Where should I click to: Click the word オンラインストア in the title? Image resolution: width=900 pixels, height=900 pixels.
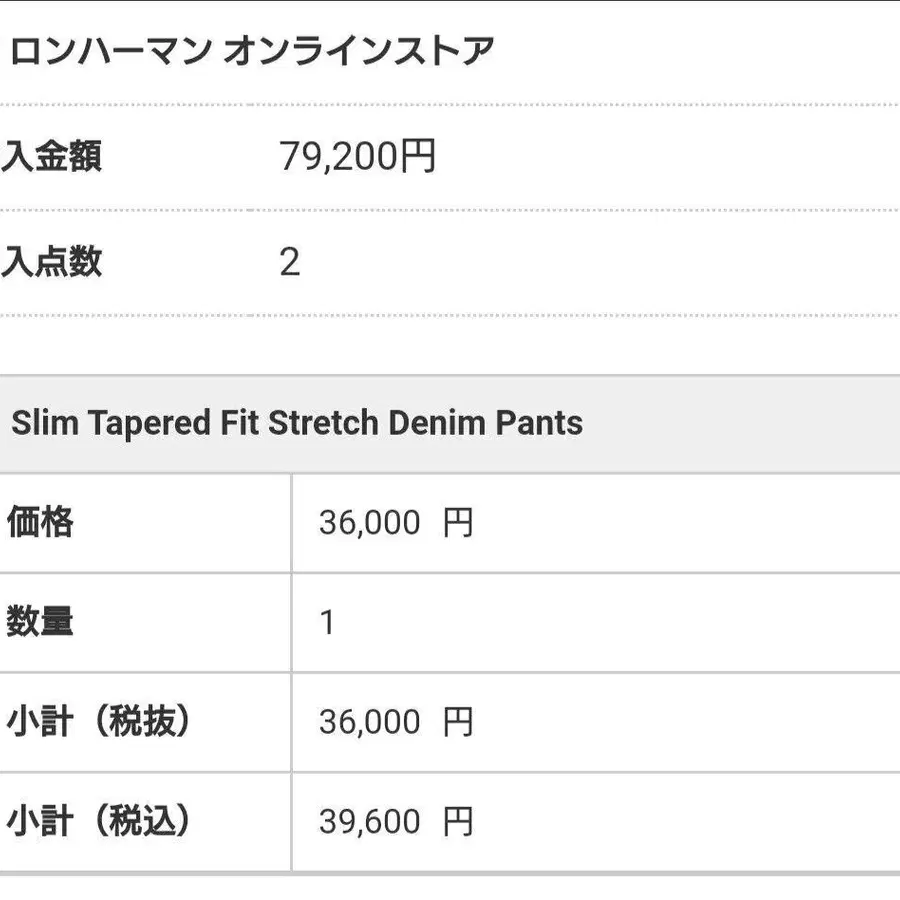(x=358, y=50)
